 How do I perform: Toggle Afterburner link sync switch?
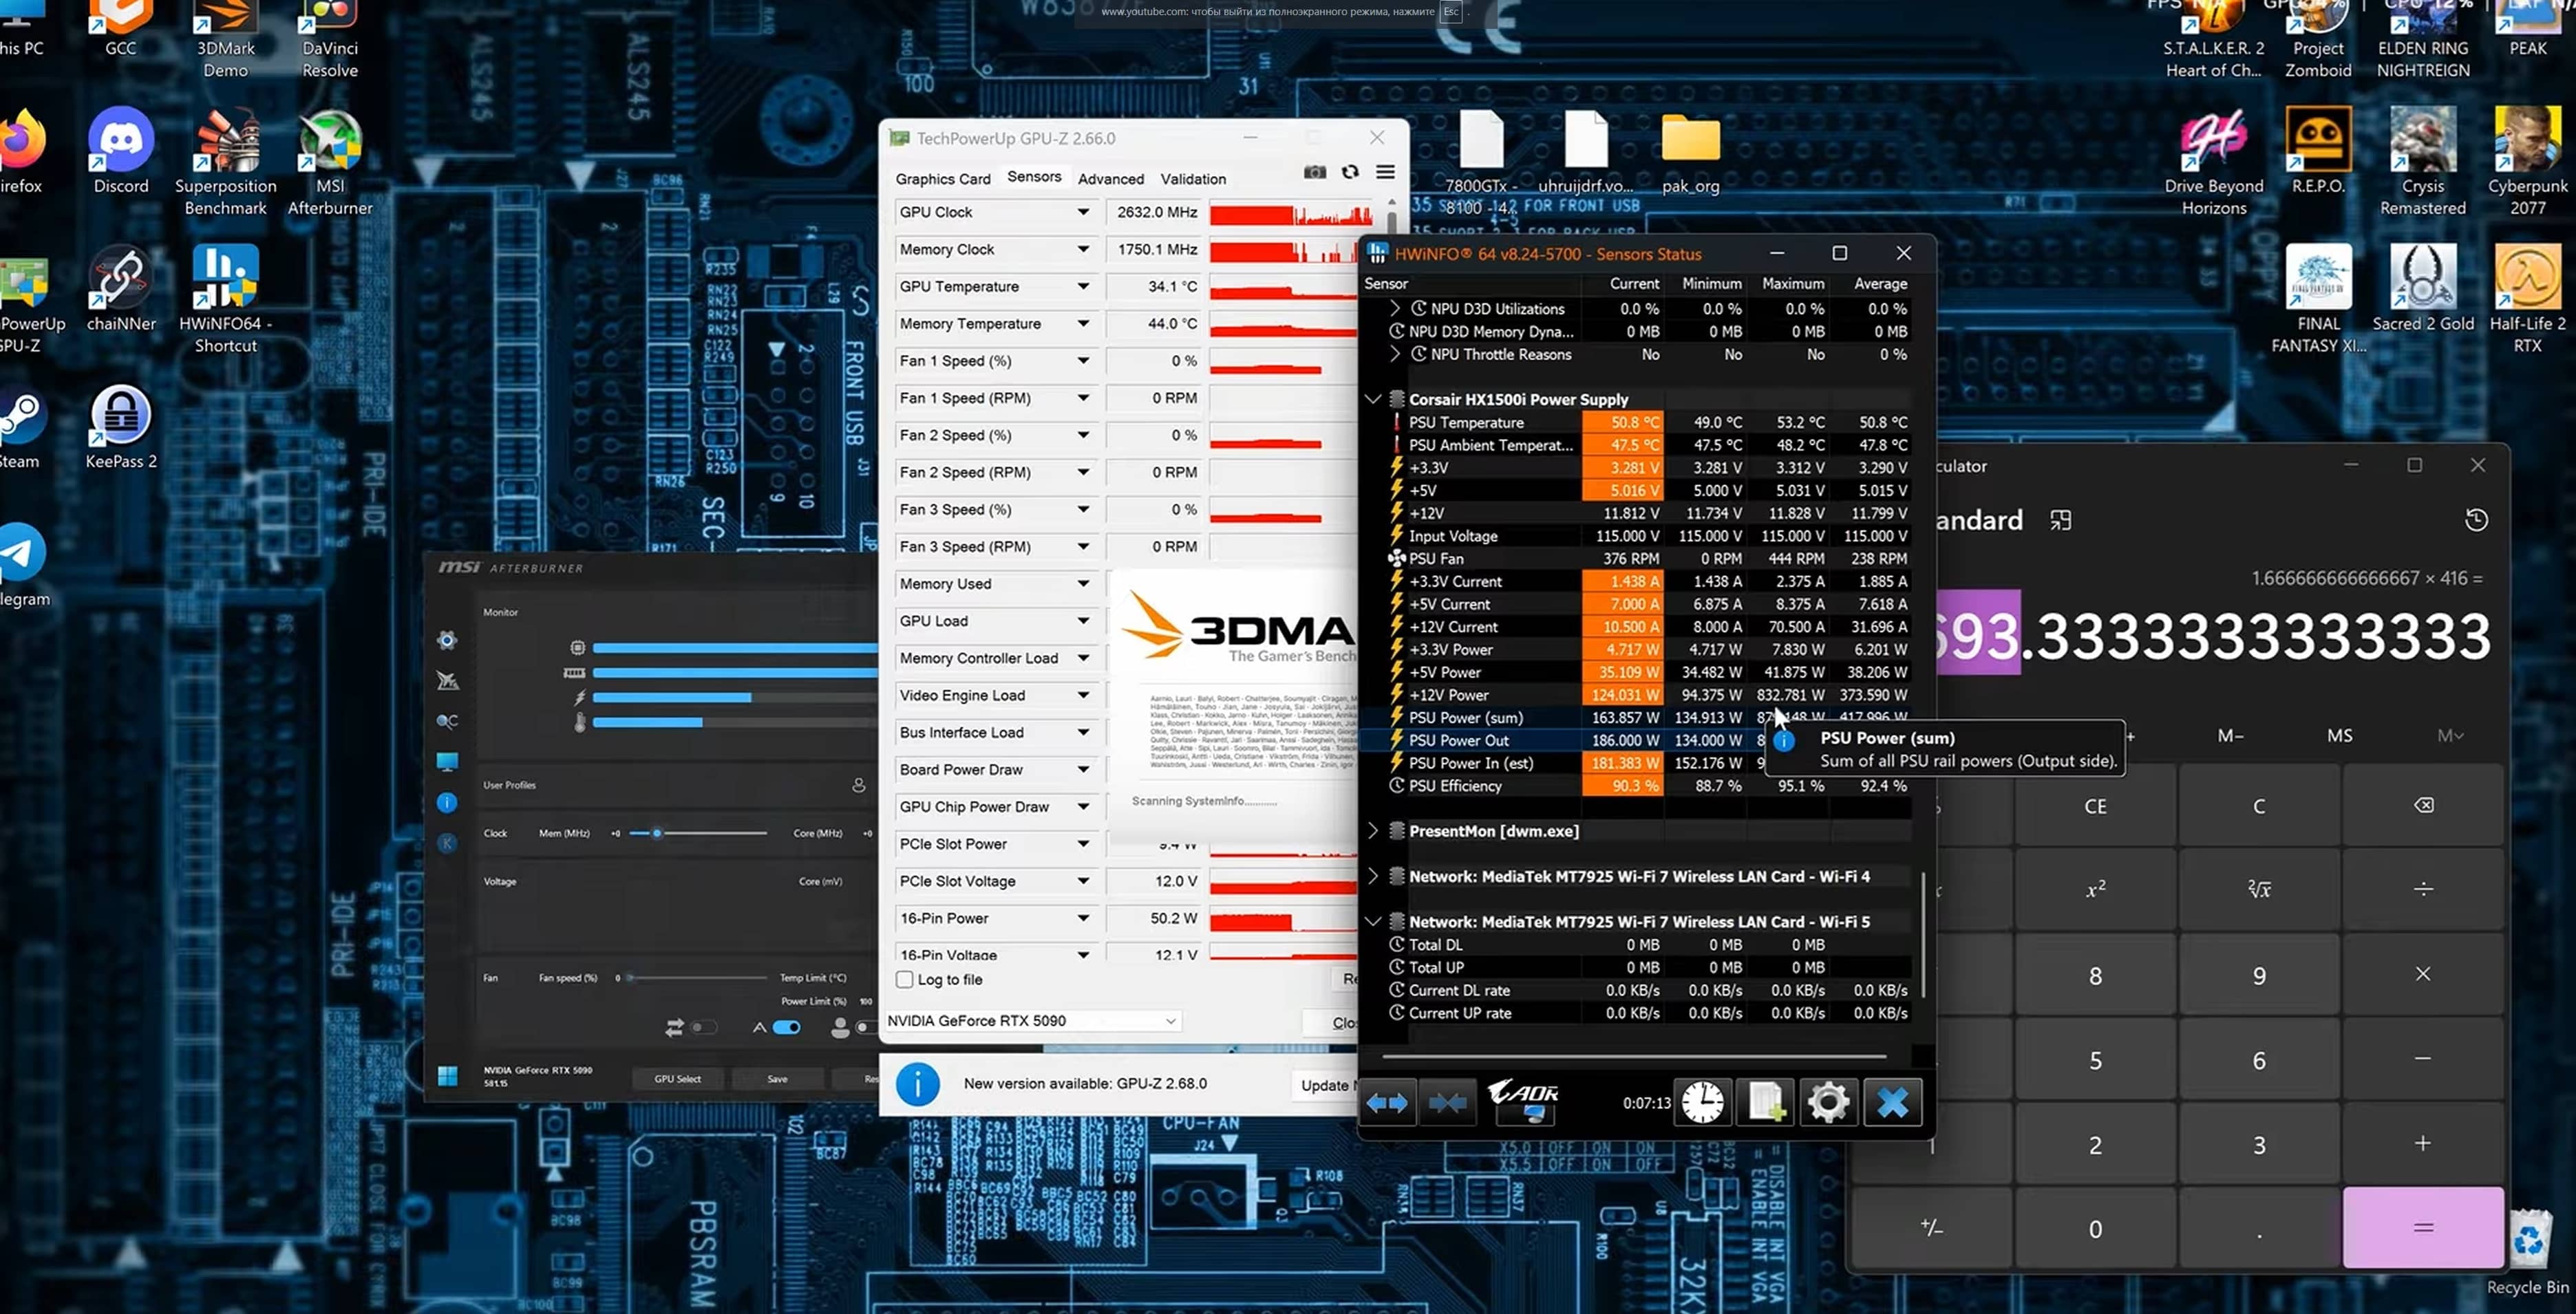(703, 1027)
